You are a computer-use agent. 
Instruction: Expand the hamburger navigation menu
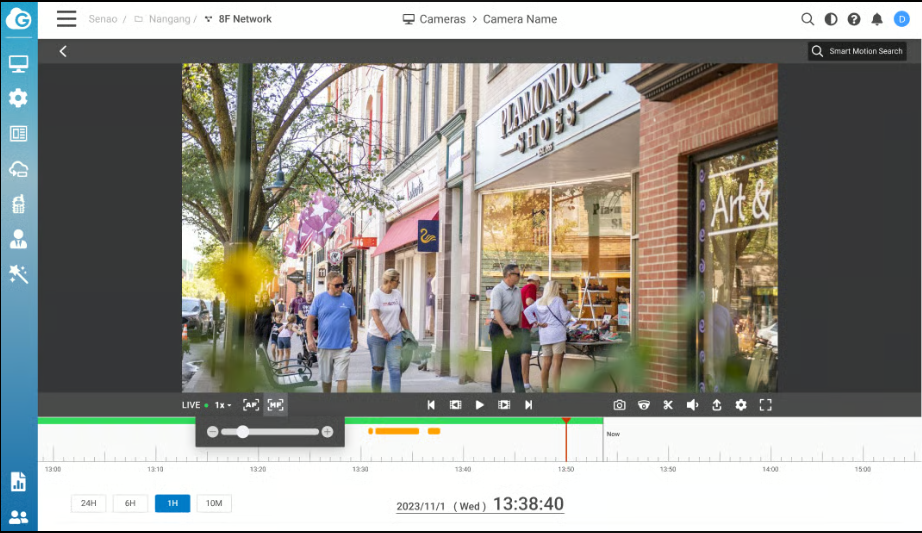tap(66, 19)
